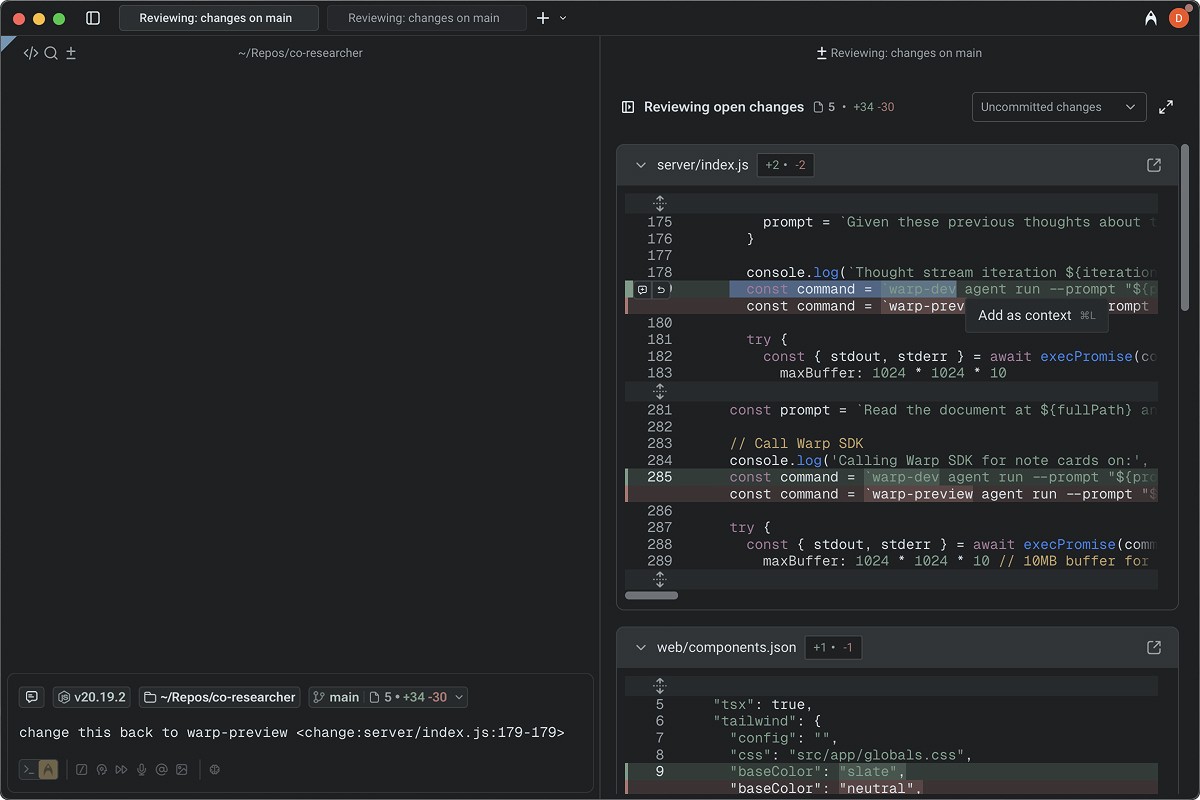1200x800 pixels.
Task: Click the main branch diff chip
Action: pyautogui.click(x=387, y=697)
